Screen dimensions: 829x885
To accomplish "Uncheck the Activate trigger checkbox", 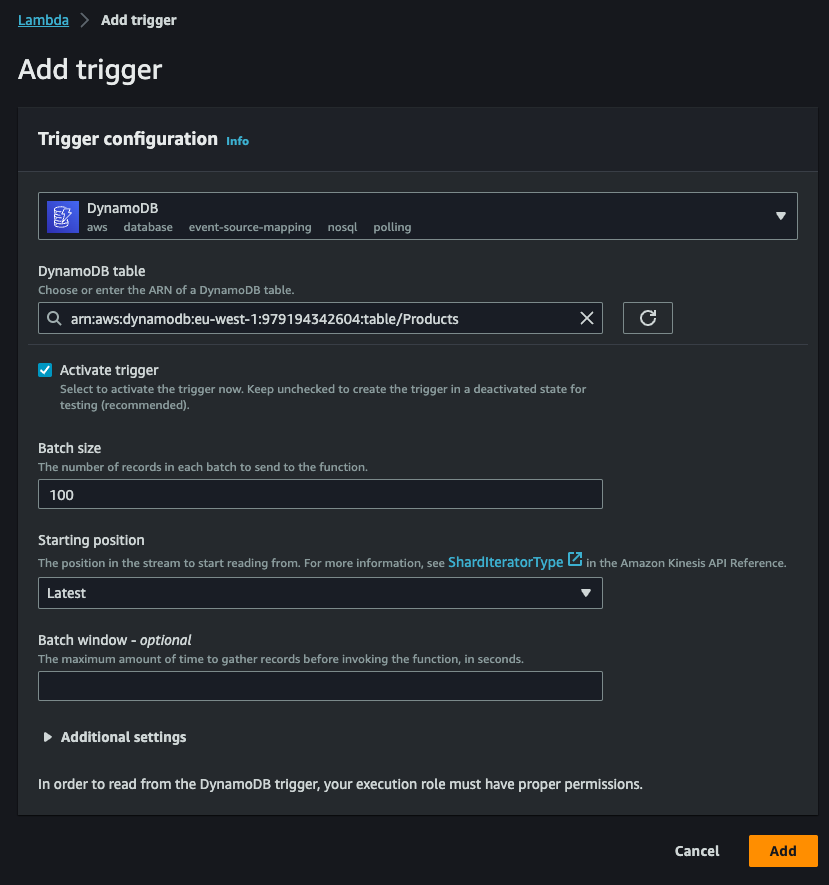I will tap(45, 370).
